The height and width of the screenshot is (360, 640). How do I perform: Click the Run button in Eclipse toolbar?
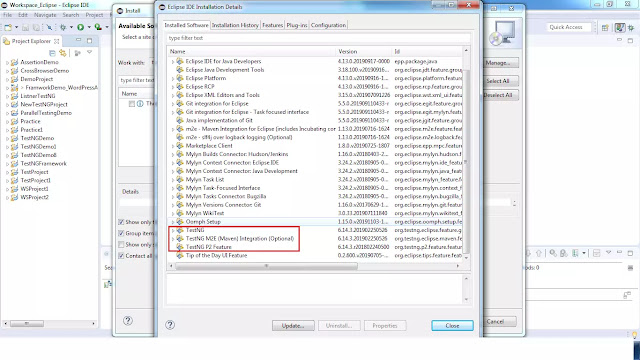click(80, 27)
